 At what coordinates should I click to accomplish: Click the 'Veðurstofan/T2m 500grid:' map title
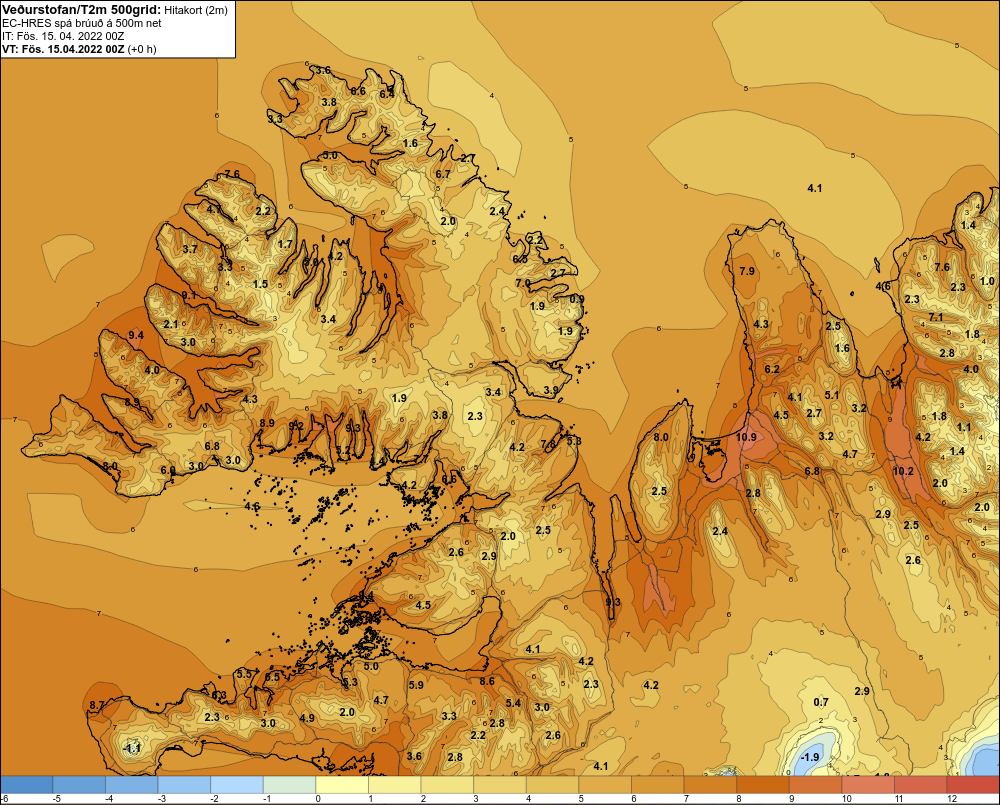coord(82,10)
